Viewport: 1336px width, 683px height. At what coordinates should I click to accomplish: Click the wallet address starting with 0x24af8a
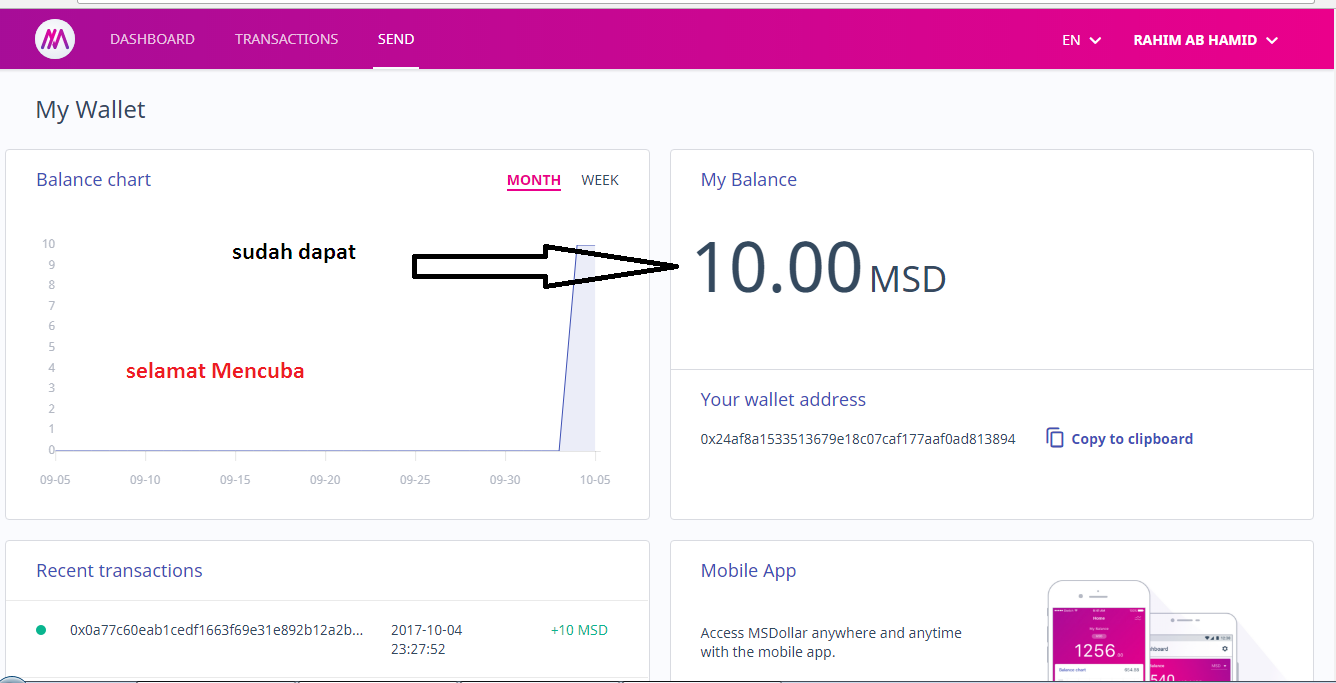857,438
